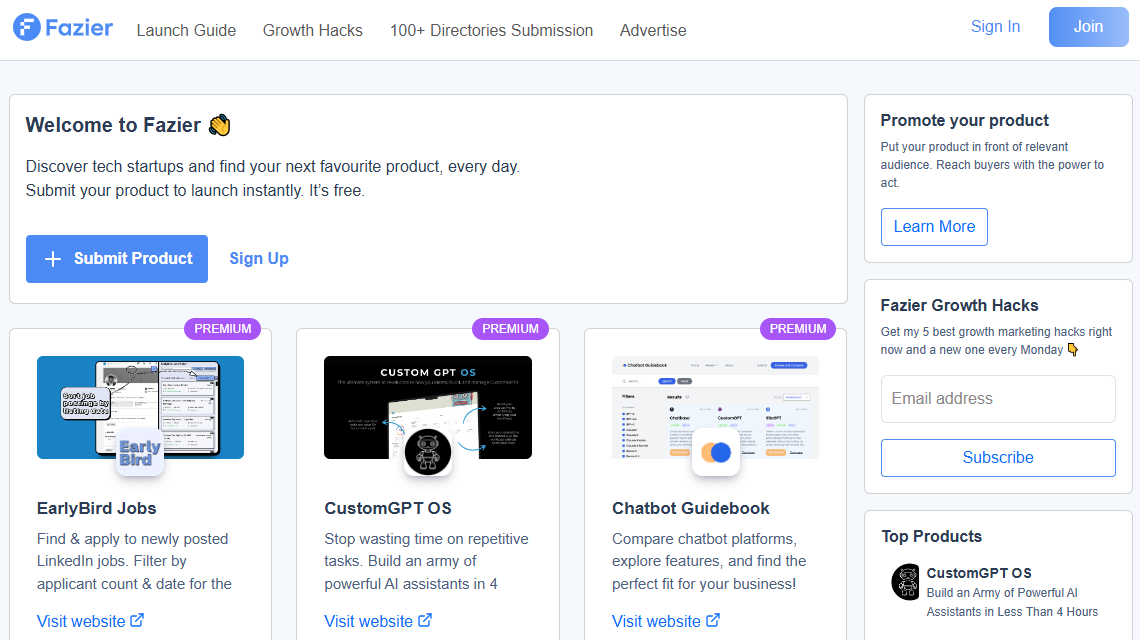Click the Sign Up link

pyautogui.click(x=259, y=259)
